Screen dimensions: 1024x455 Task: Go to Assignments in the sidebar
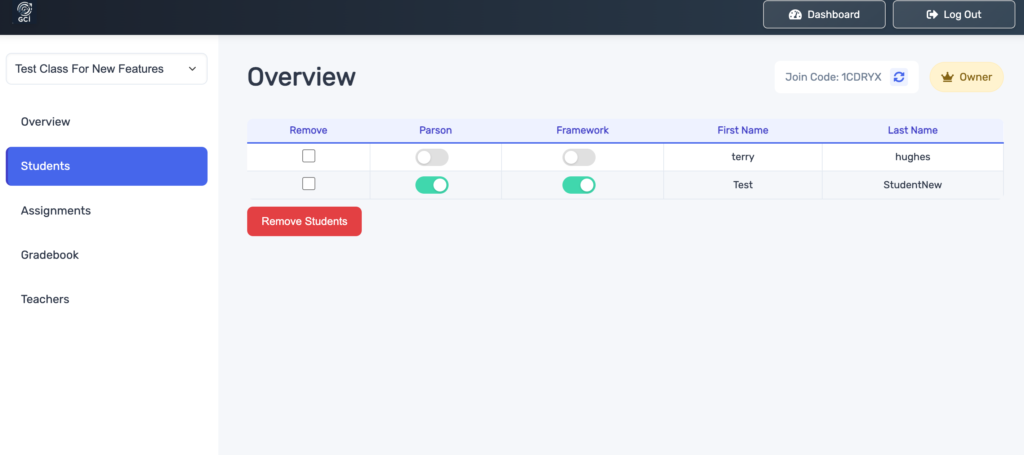pyautogui.click(x=56, y=211)
